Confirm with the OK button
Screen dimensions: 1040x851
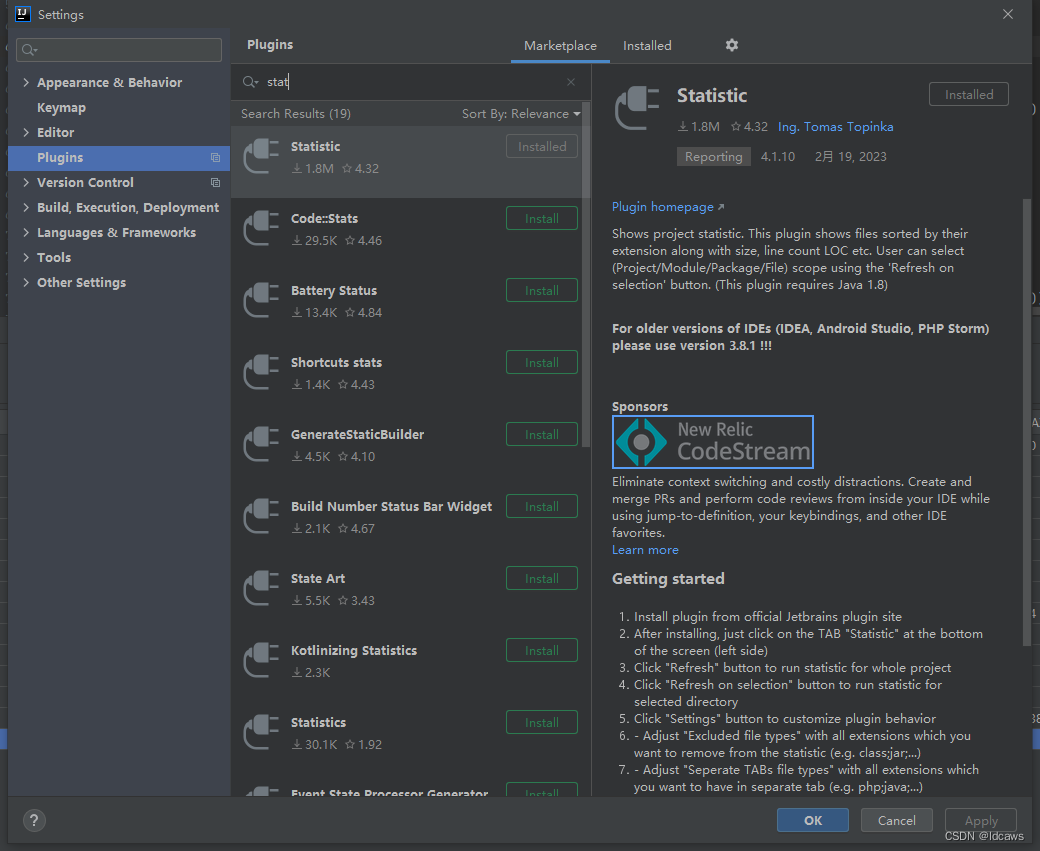click(x=812, y=820)
